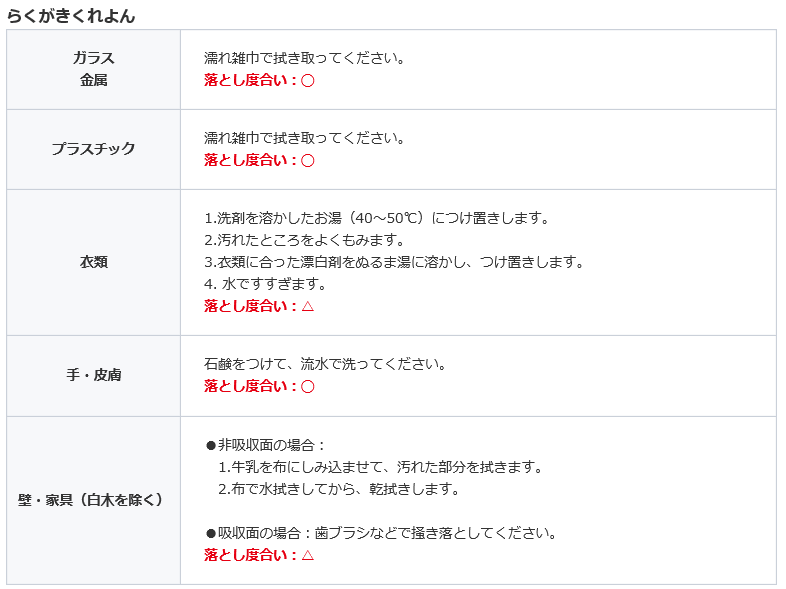Click the circle rating in 手・皮膚 row

pyautogui.click(x=307, y=386)
